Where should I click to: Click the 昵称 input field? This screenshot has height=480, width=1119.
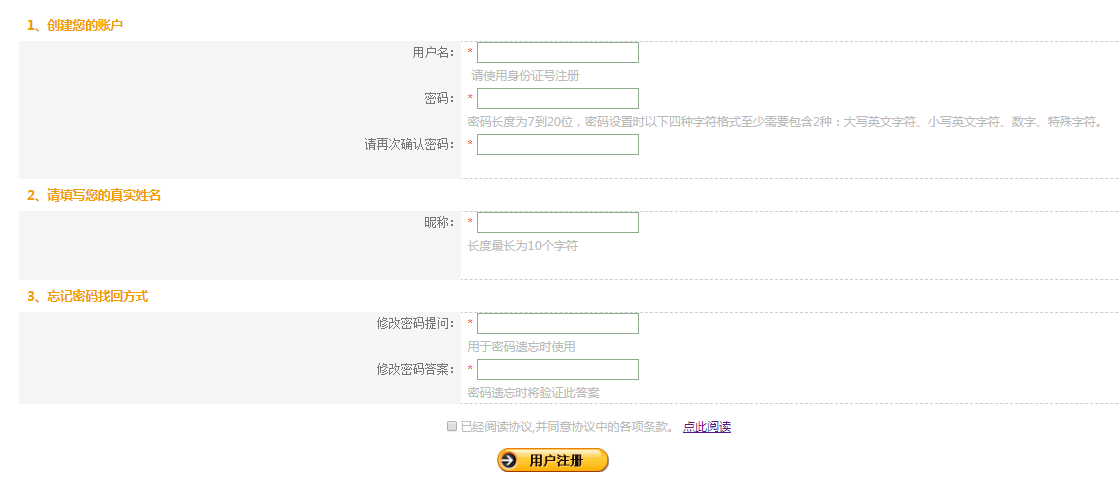pos(557,222)
